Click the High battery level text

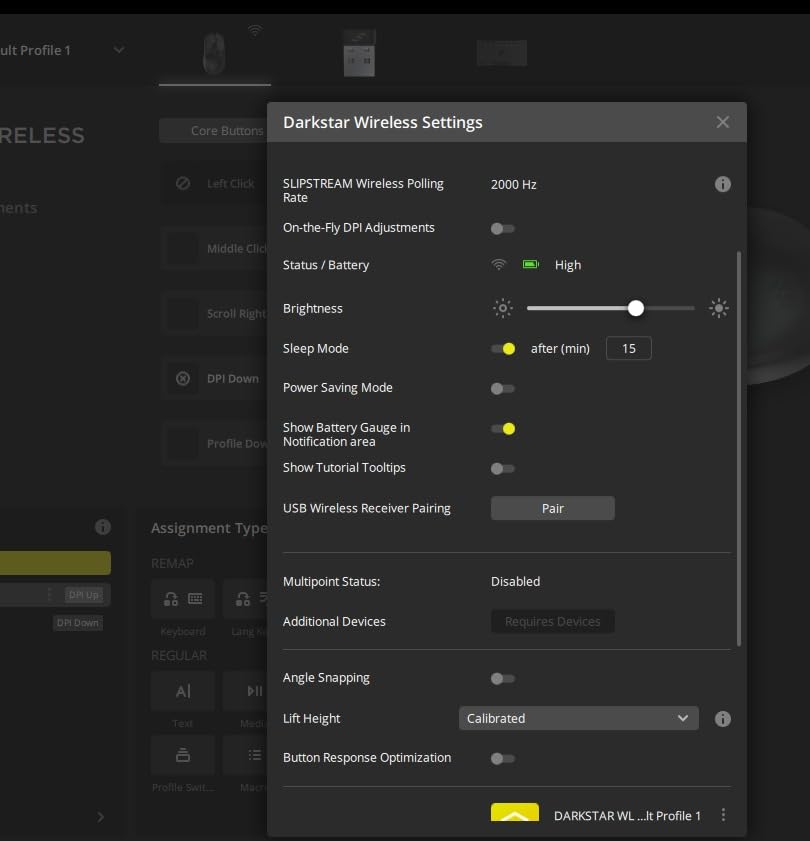(x=568, y=265)
